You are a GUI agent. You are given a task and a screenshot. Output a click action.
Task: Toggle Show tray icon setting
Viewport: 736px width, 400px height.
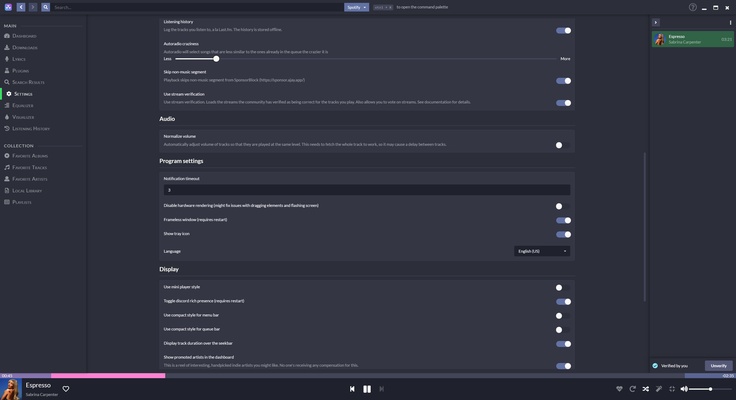tap(563, 234)
